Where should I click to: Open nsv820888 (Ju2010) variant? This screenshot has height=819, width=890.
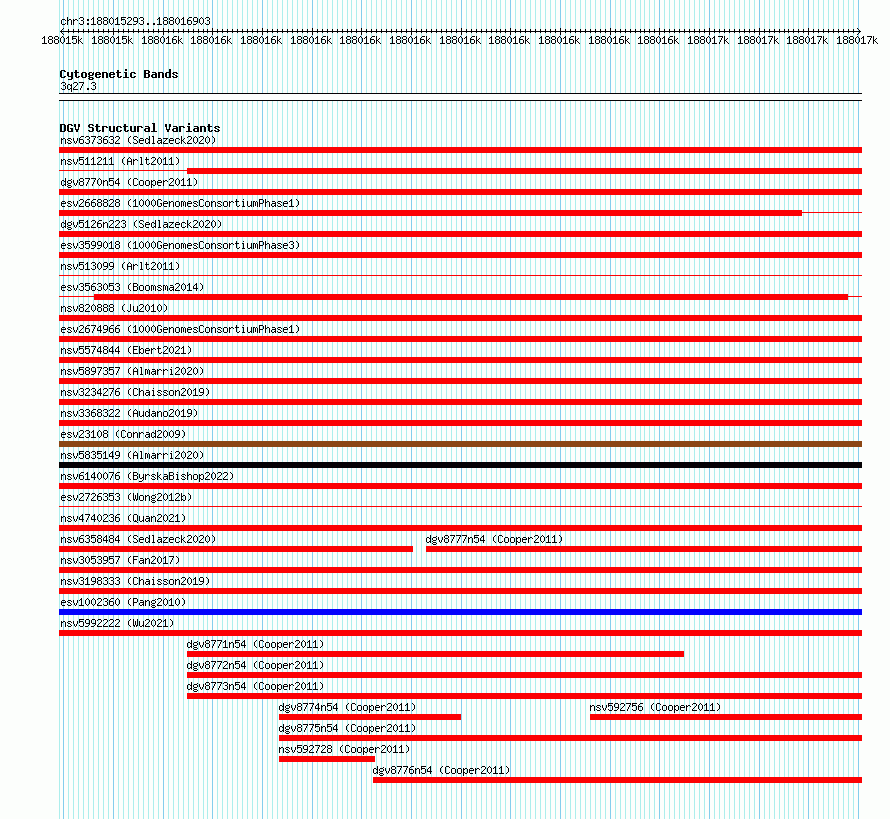pyautogui.click(x=114, y=308)
